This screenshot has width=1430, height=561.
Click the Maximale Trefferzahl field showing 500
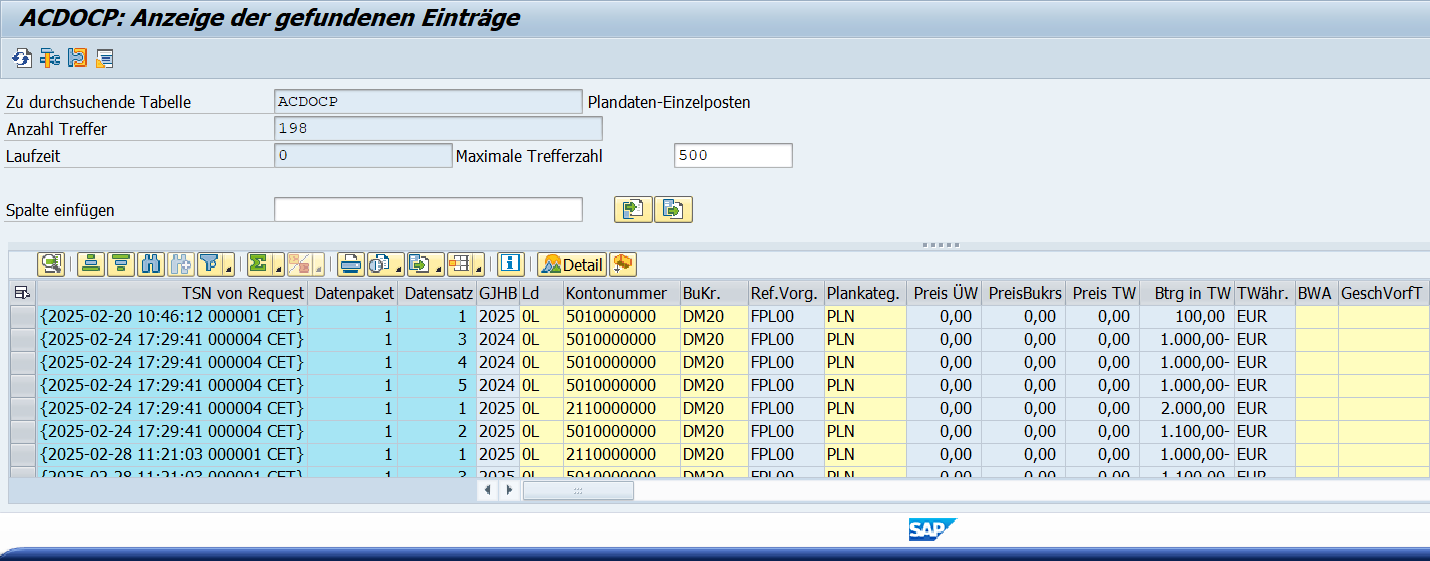coord(733,155)
